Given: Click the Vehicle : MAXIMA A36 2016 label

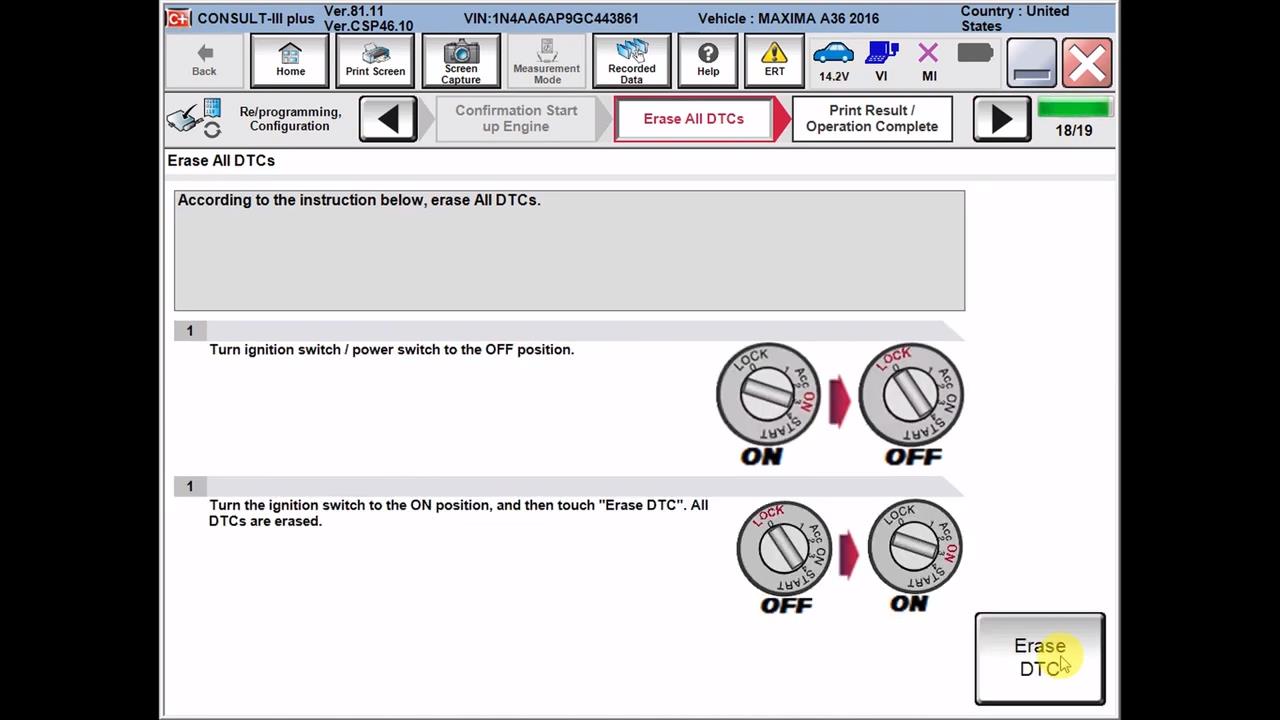Looking at the screenshot, I should coord(789,18).
